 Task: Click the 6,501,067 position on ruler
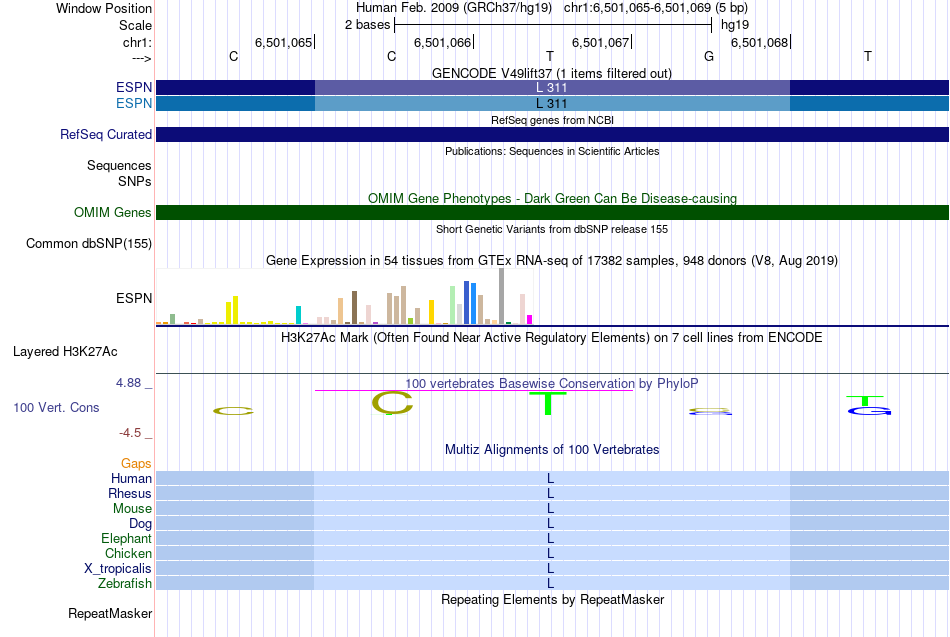601,42
